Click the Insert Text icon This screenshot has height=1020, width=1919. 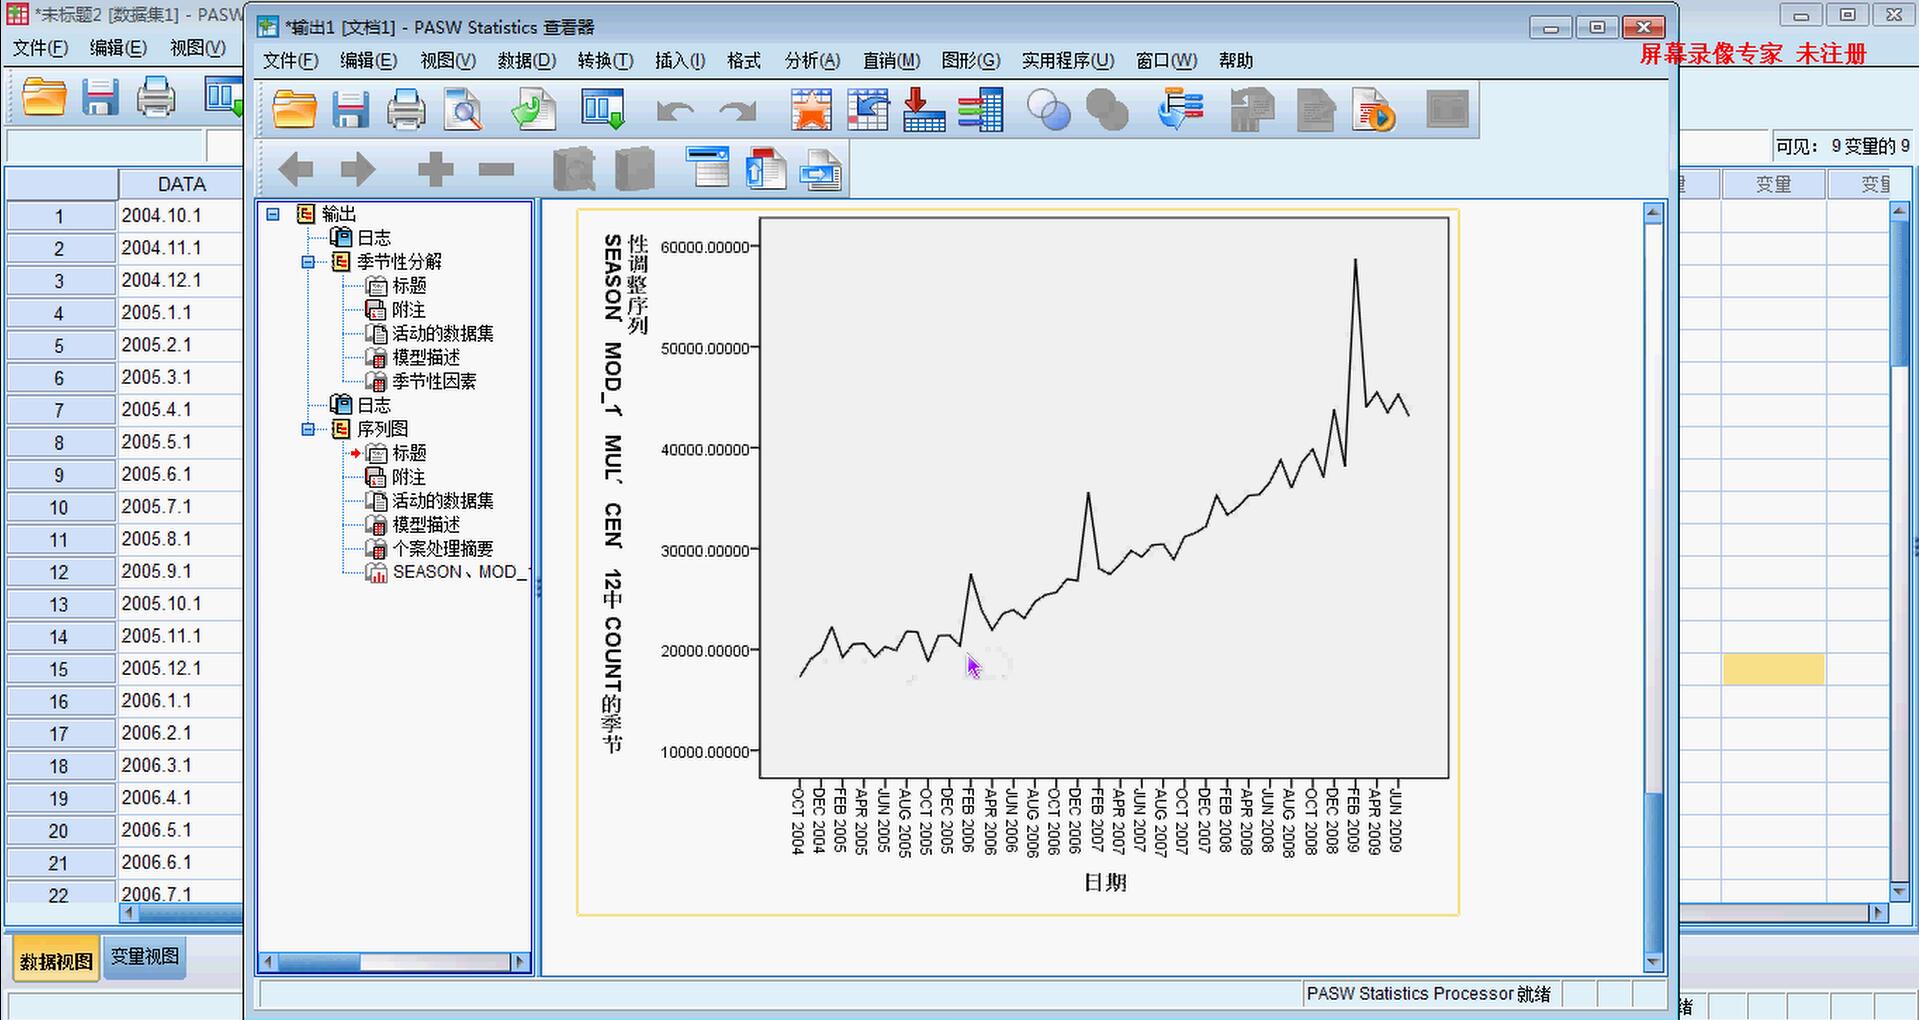[x=821, y=169]
